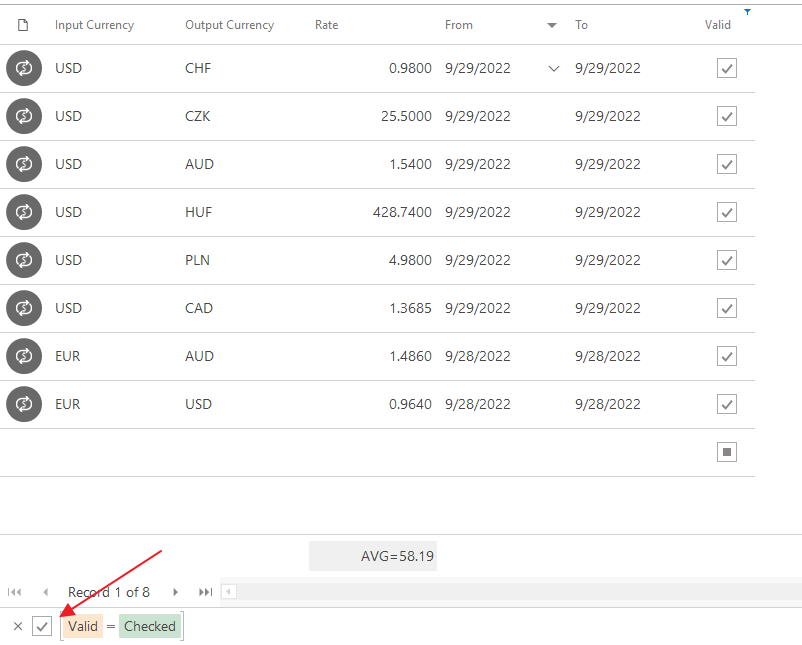The width and height of the screenshot is (802, 645).
Task: Open the Checked value selector in filter
Action: coord(149,626)
